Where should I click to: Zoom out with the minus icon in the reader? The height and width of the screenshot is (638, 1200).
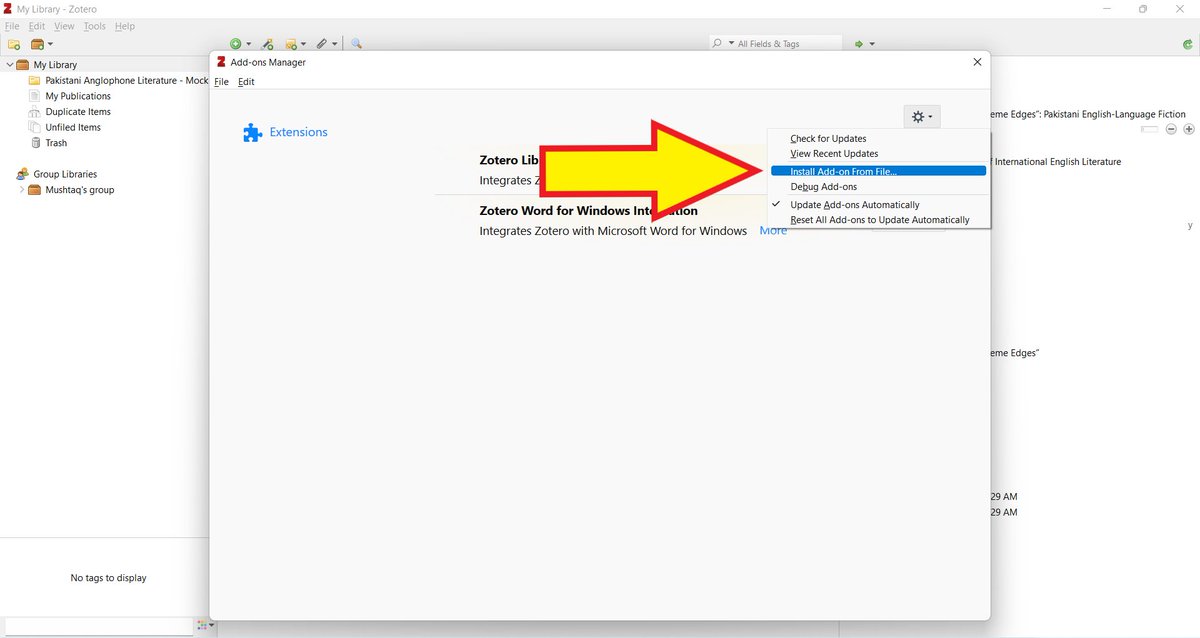point(1170,129)
